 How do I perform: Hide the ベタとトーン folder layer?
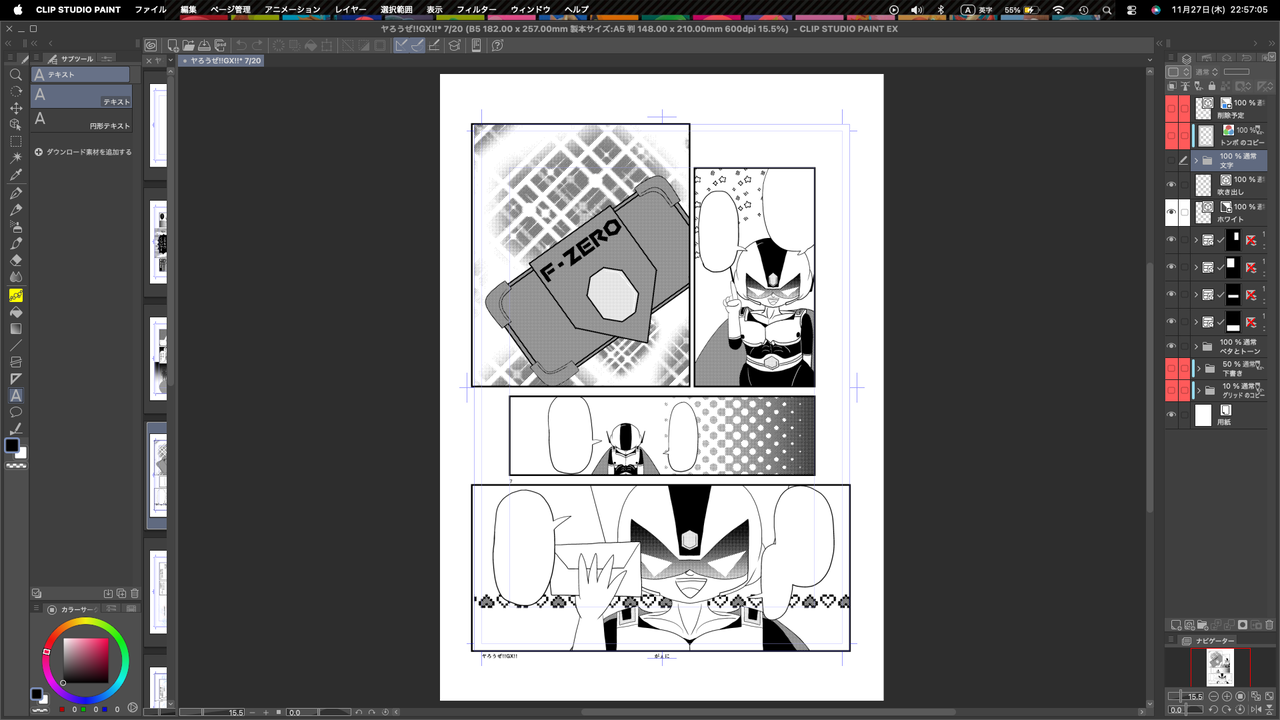(1171, 347)
